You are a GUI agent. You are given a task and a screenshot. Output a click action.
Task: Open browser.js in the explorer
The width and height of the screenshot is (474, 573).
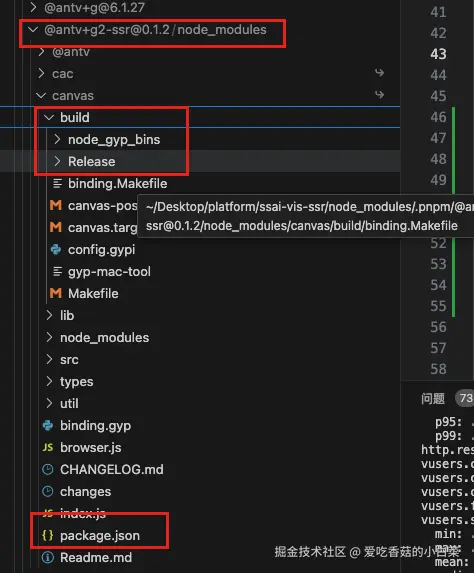91,448
